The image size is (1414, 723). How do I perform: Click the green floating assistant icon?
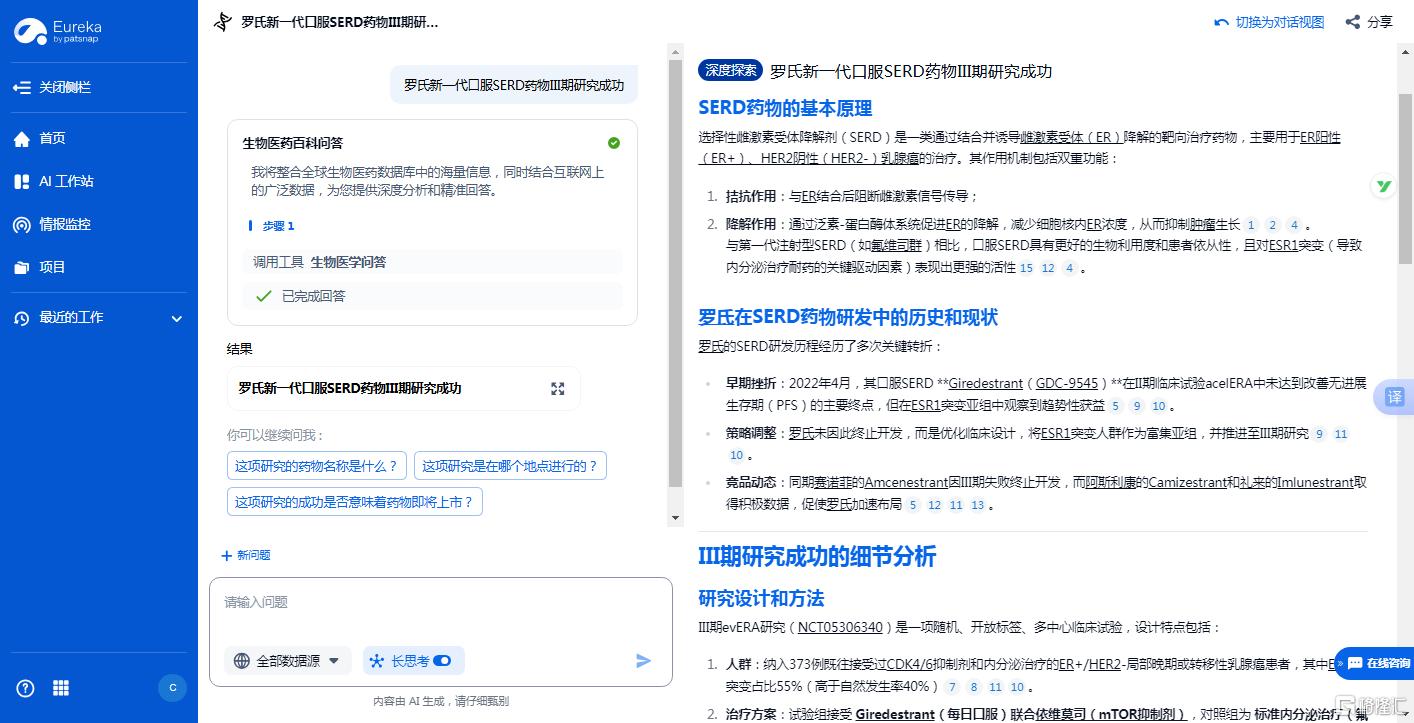[x=1383, y=187]
